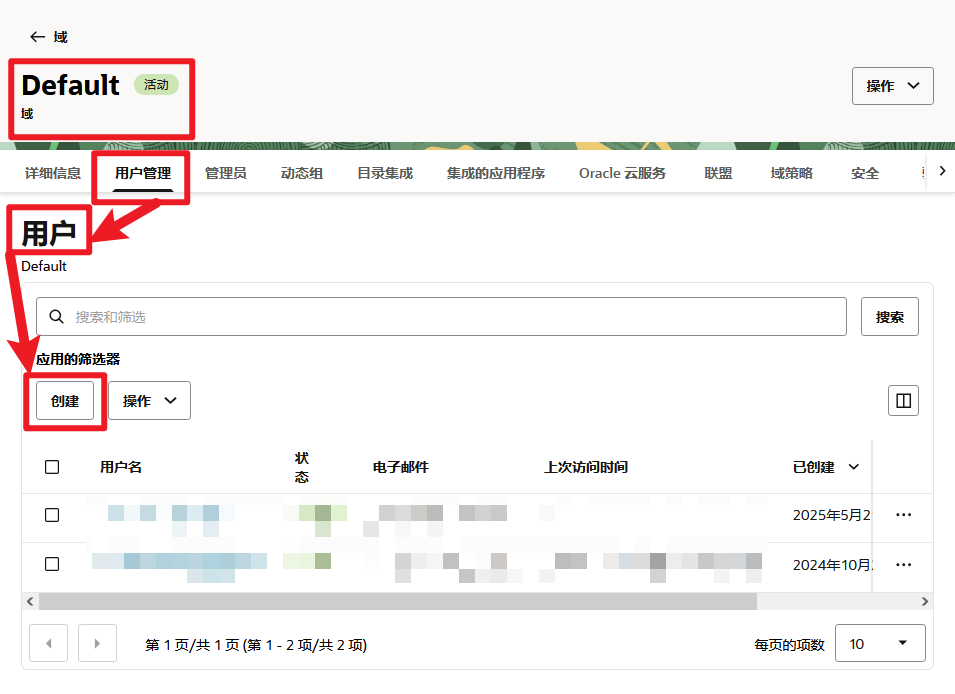Open the 联盟 tab
Image resolution: width=955 pixels, height=694 pixels.
tap(718, 174)
